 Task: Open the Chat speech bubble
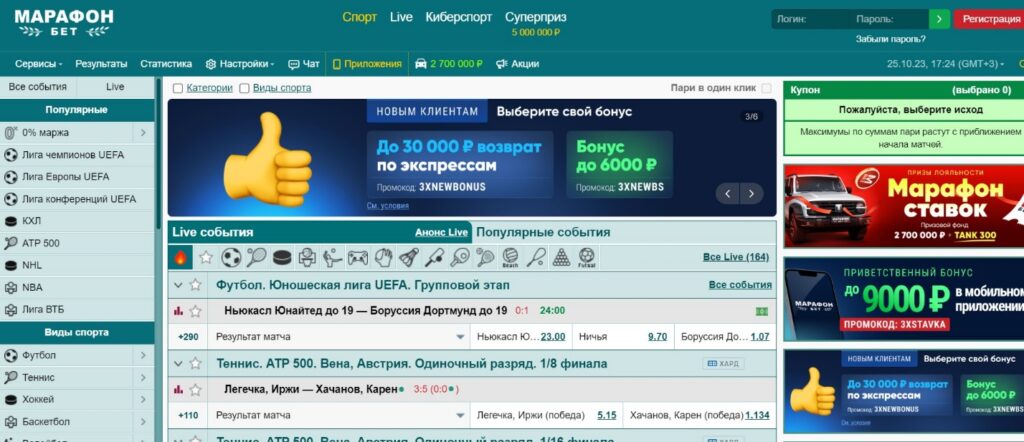click(x=304, y=64)
